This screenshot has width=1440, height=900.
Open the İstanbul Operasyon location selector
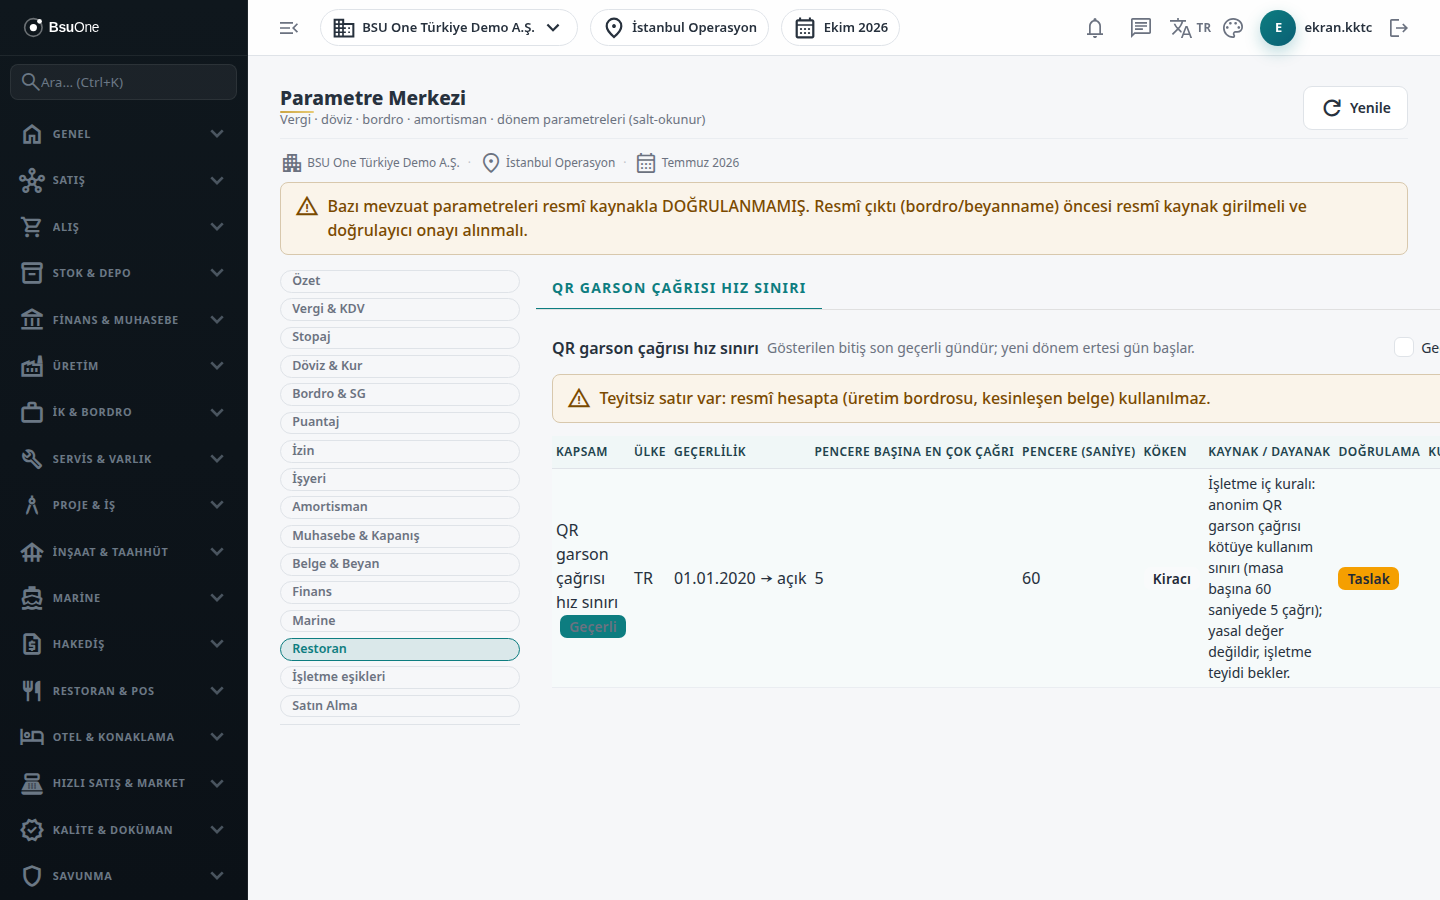tap(680, 28)
